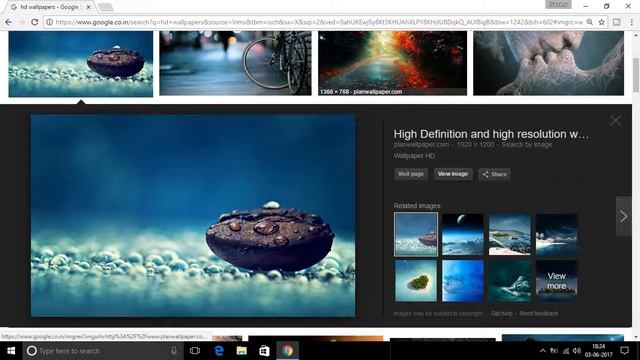The width and height of the screenshot is (640, 360).
Task: Launch Microsoft Edge from taskbar
Action: coord(219,351)
